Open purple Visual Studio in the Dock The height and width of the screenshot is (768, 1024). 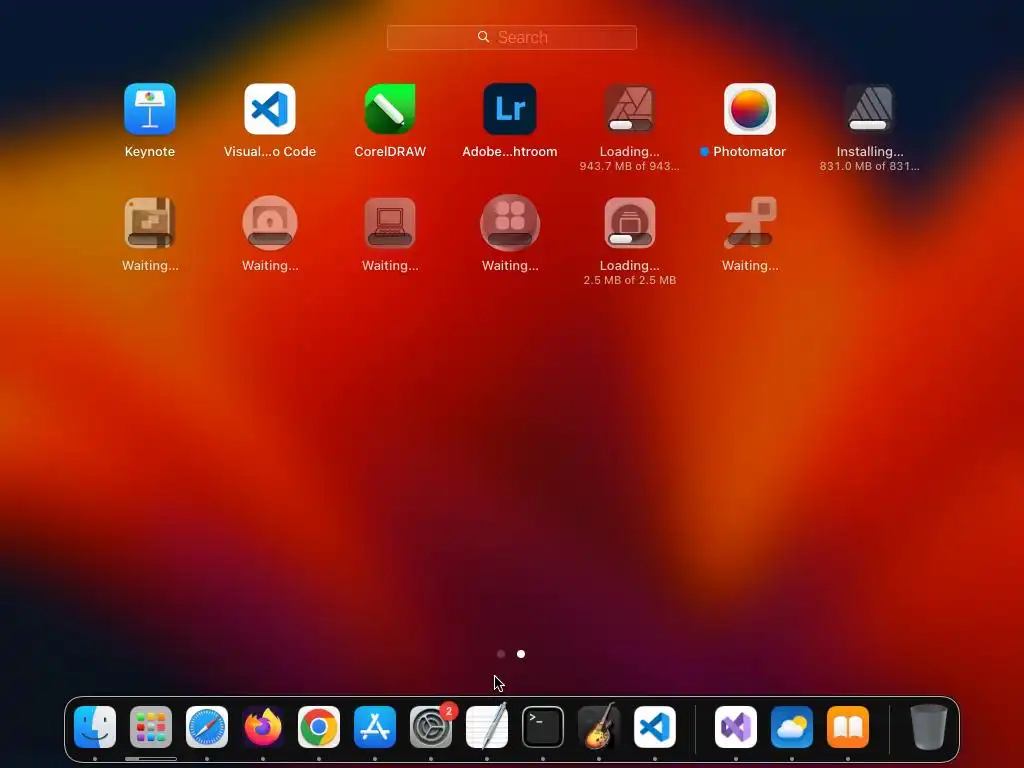tap(736, 727)
